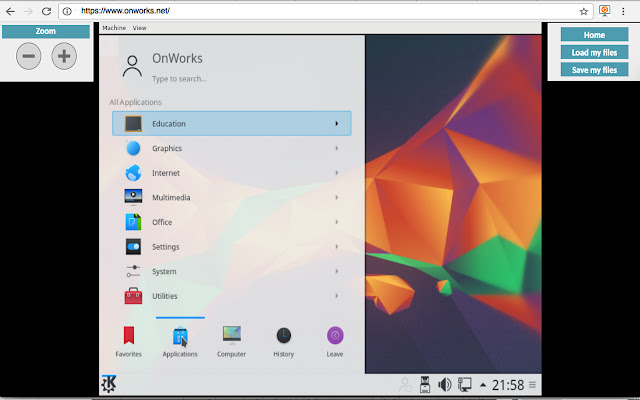
Task: Click the Leave icon in launcher
Action: [x=335, y=338]
